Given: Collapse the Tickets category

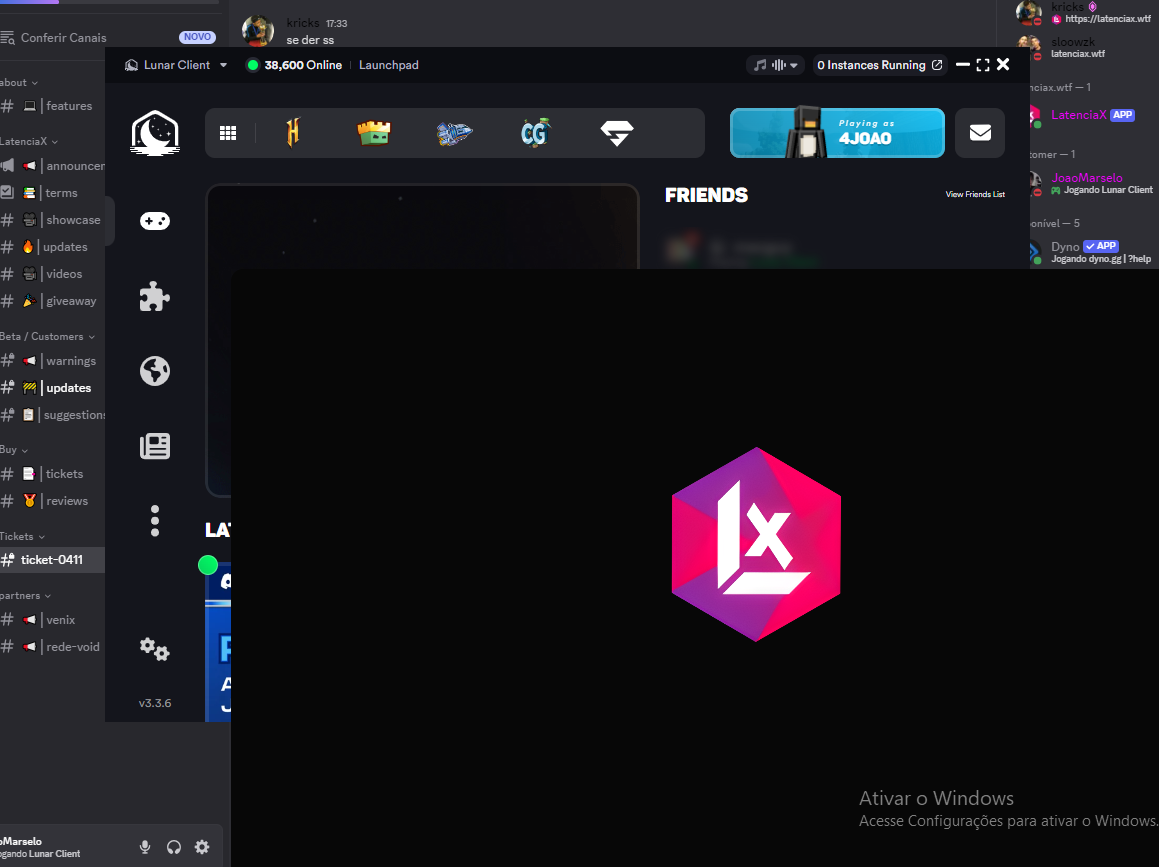Looking at the screenshot, I should point(22,537).
